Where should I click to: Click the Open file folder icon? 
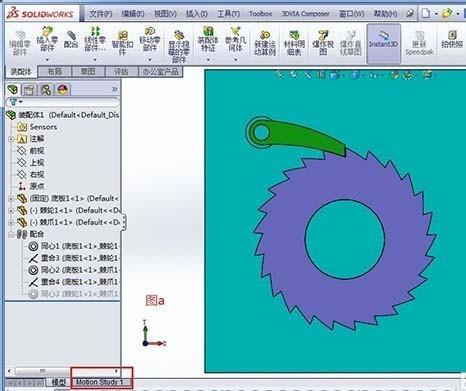point(447,13)
